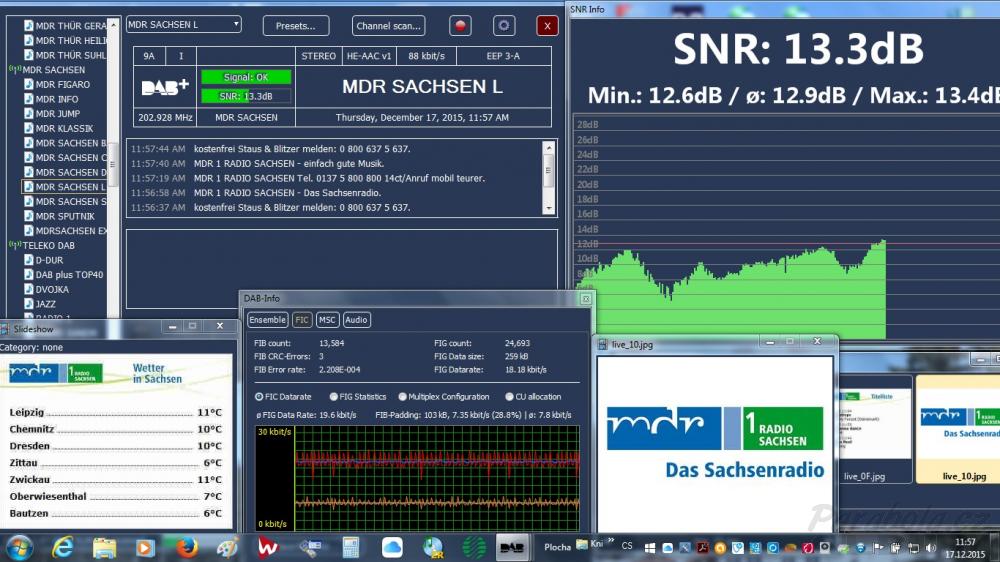Select MDR JUMP station in list
1000x562 pixels.
tap(57, 114)
